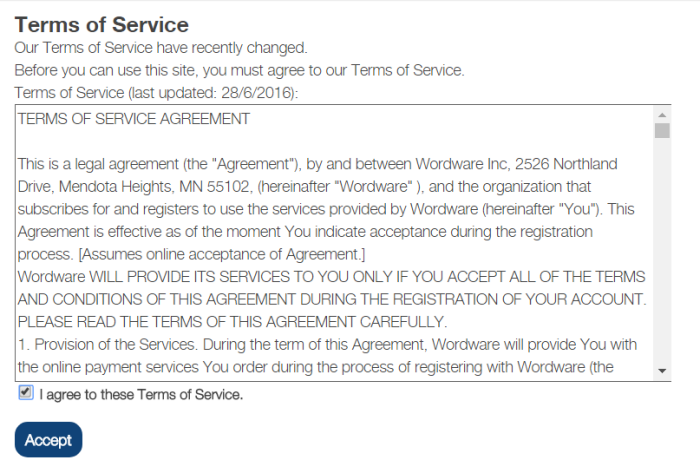Click the 'Agreement is effective as of the moment' line
The width and height of the screenshot is (700, 473).
tap(305, 232)
